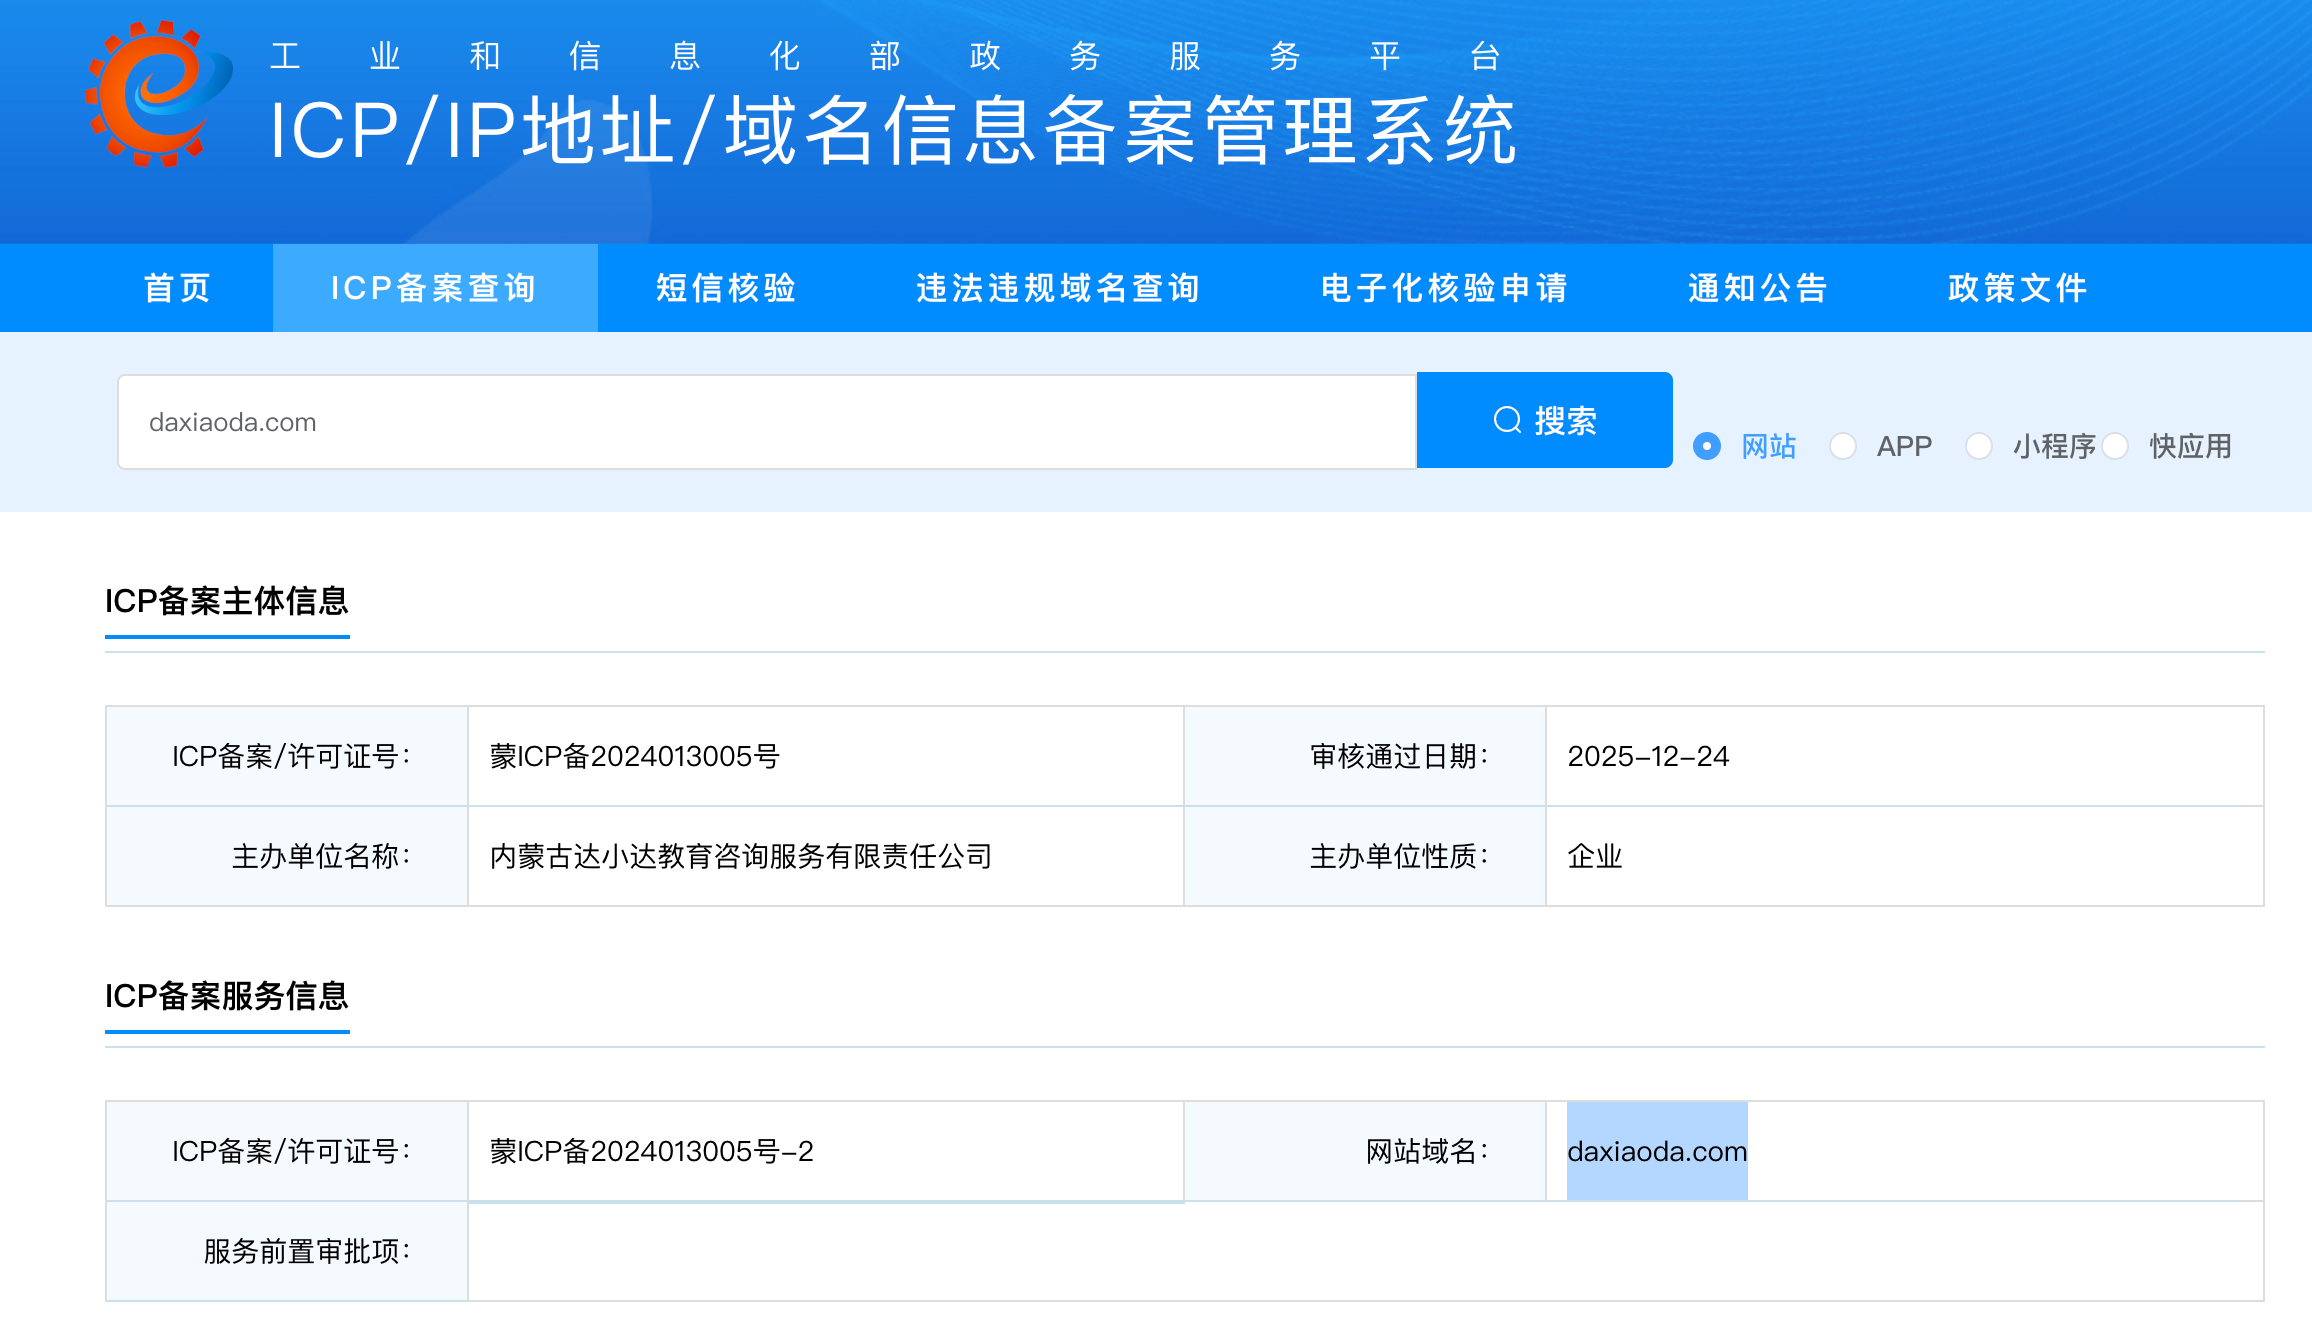Open the 通知公告 section
Viewport: 2312px width, 1328px height.
click(x=1758, y=288)
